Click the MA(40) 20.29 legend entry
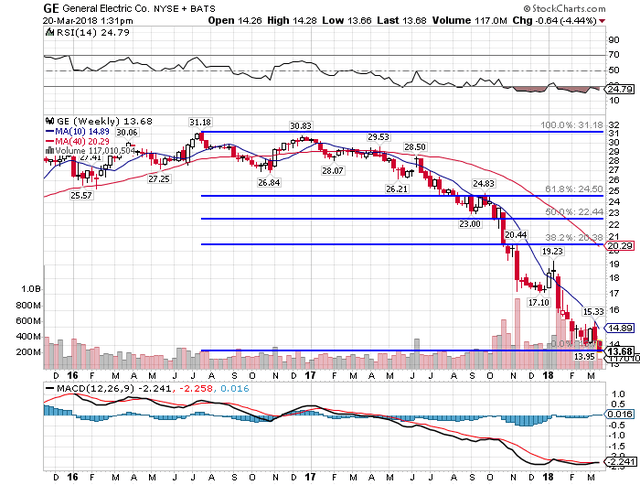Image resolution: width=640 pixels, height=485 pixels. click(82, 141)
